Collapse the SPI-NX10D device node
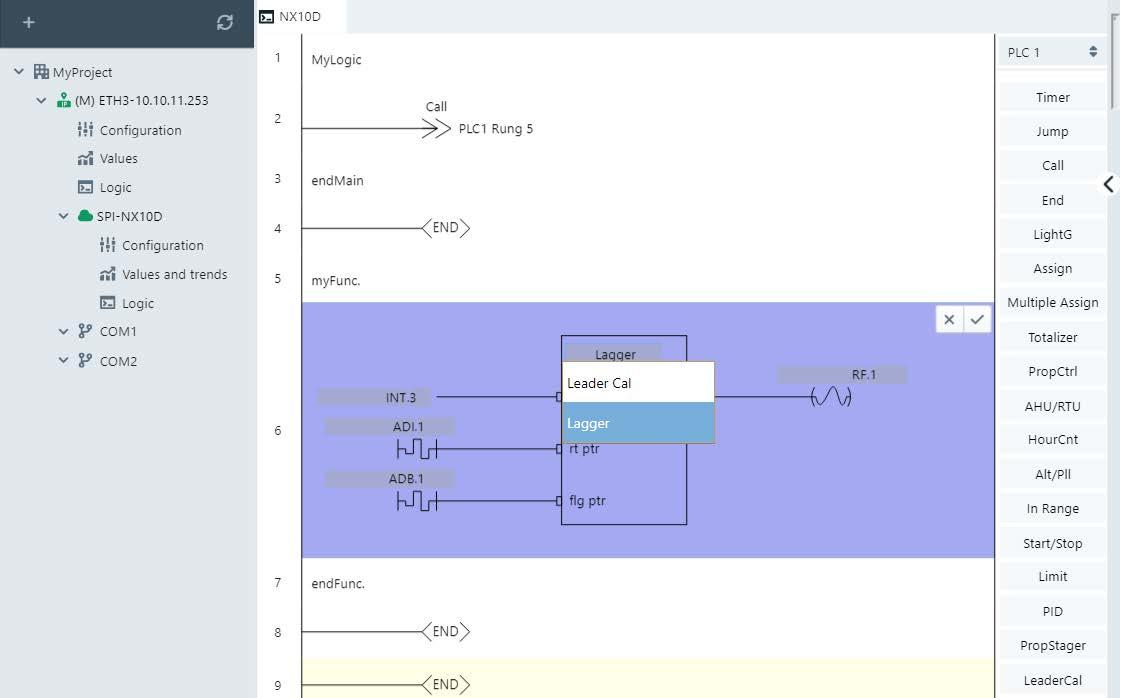Screen dimensions: 1121x698 pos(64,216)
